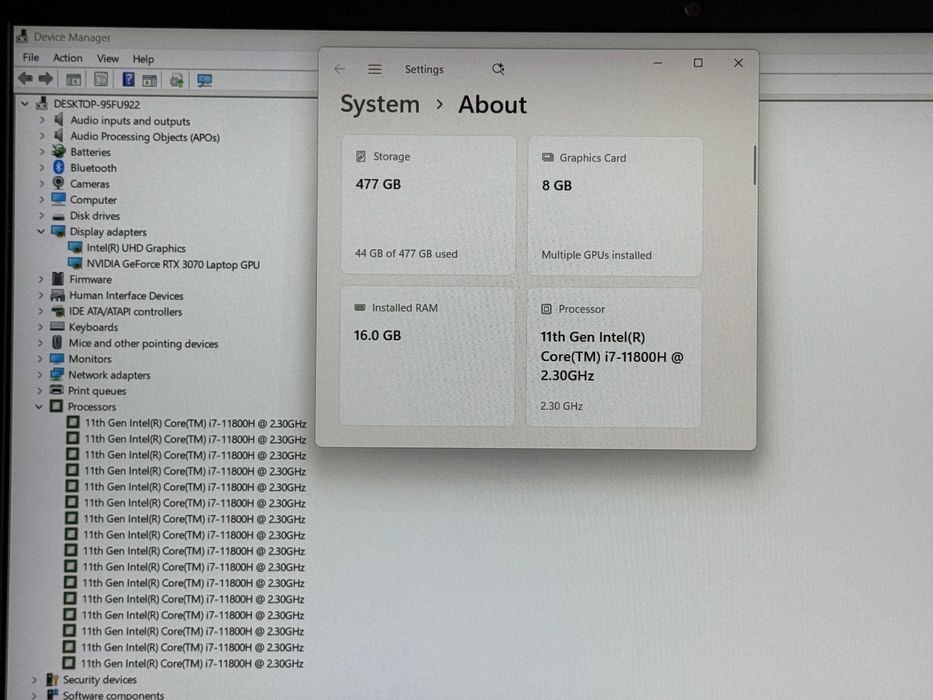Click the back arrow in Settings window

(340, 69)
